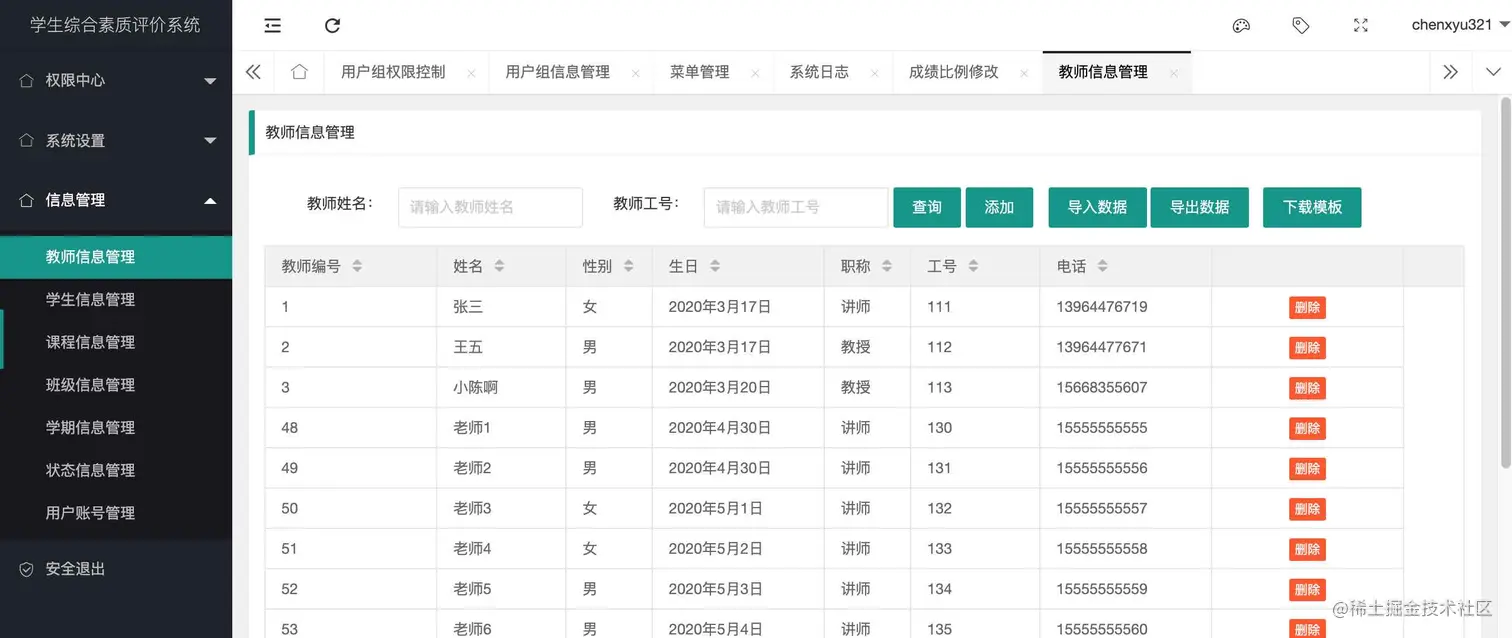Open 课程信息管理 in sidebar
The height and width of the screenshot is (638, 1512).
pos(116,342)
